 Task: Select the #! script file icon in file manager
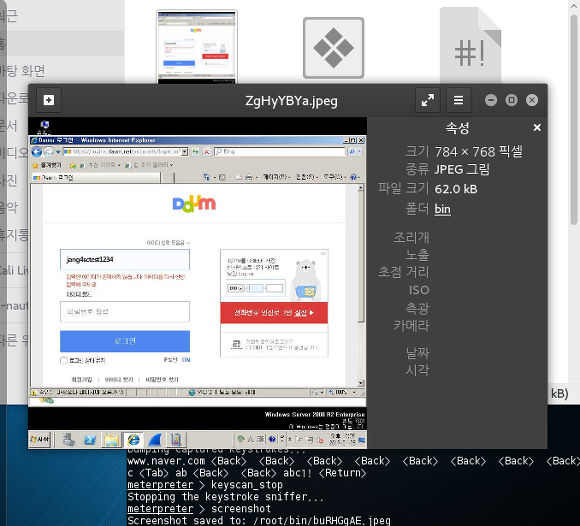coord(470,46)
